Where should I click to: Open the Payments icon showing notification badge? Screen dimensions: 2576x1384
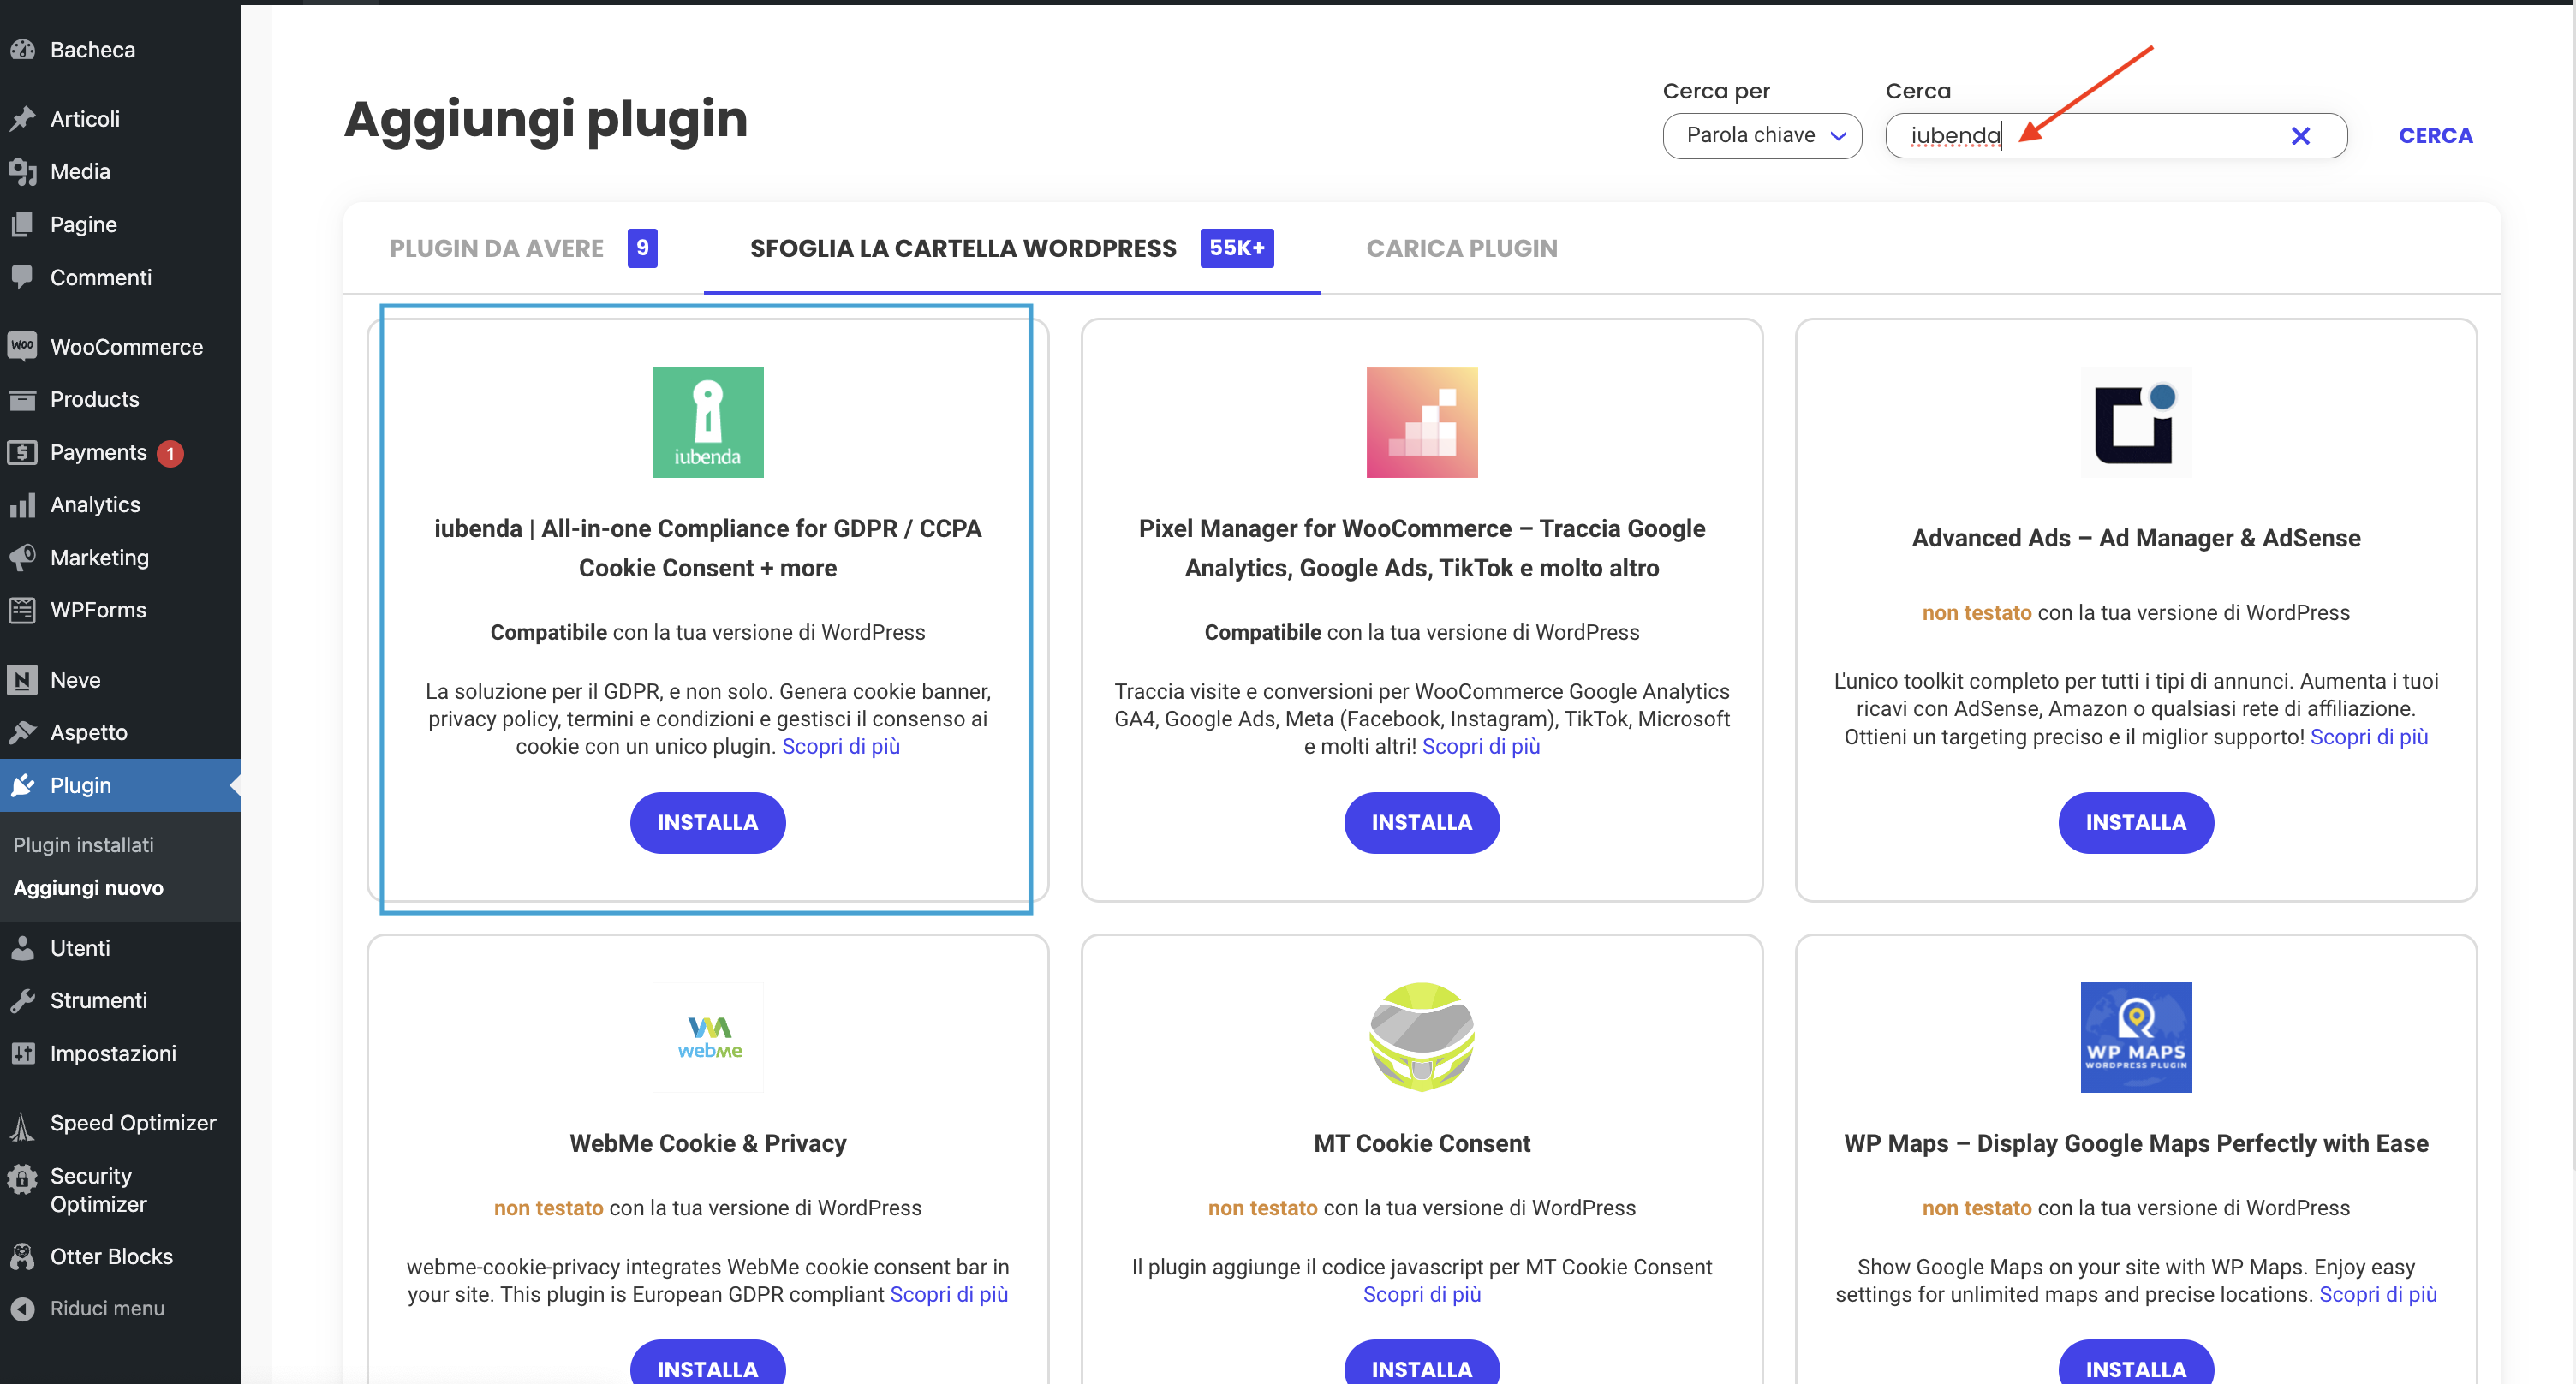24,452
